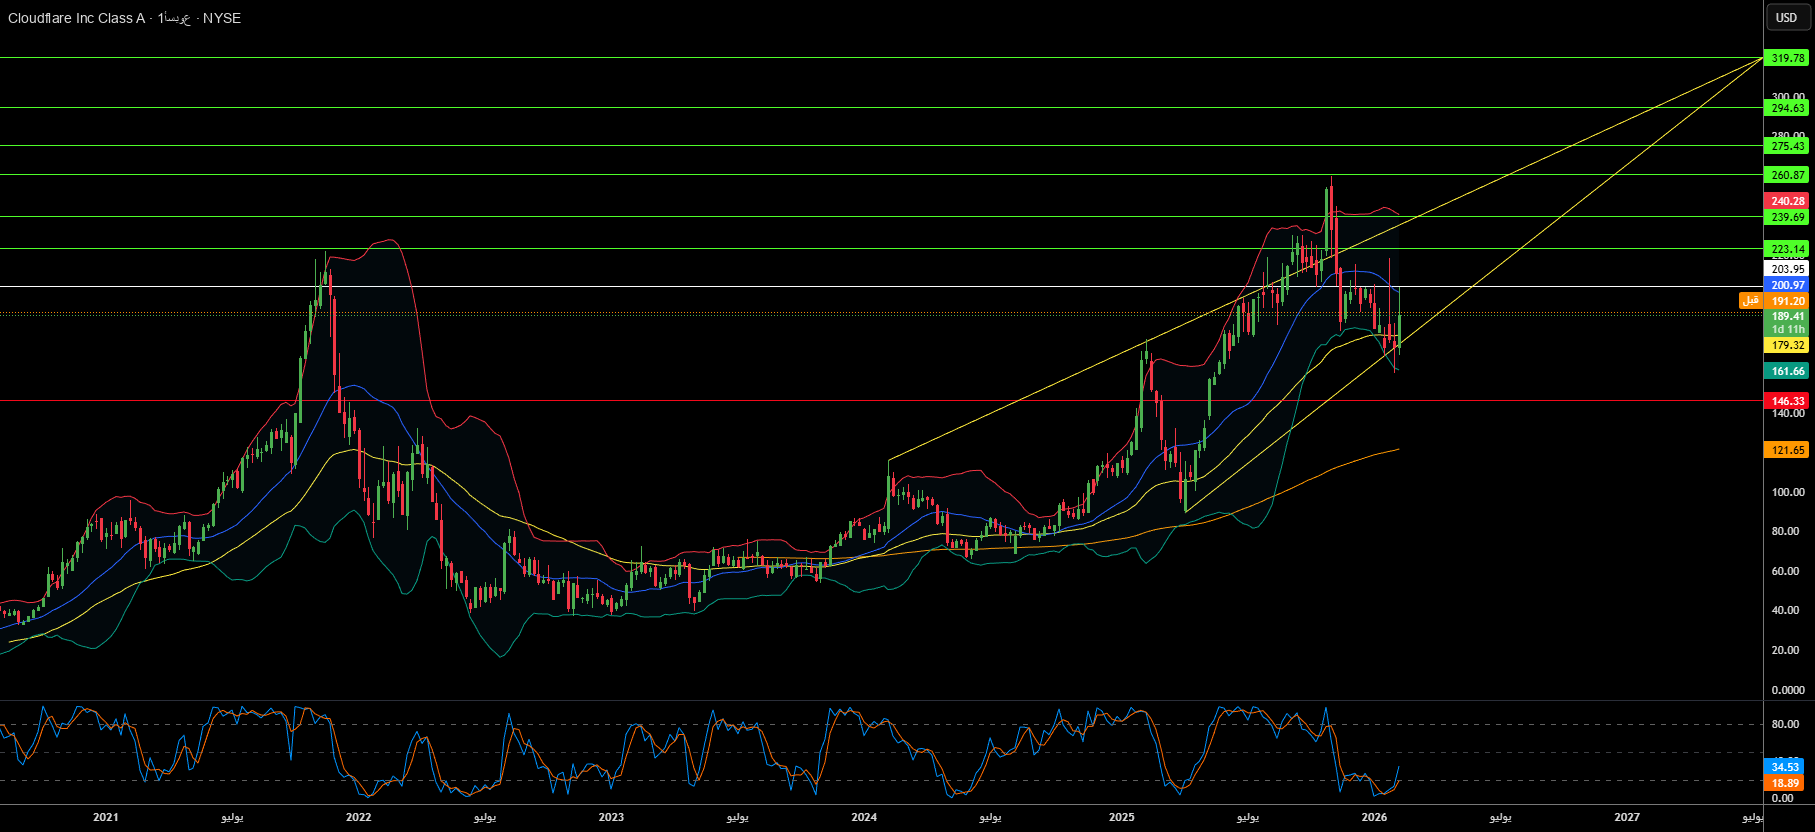
Task: Click the blue 200.97 moving average label
Action: 1787,285
